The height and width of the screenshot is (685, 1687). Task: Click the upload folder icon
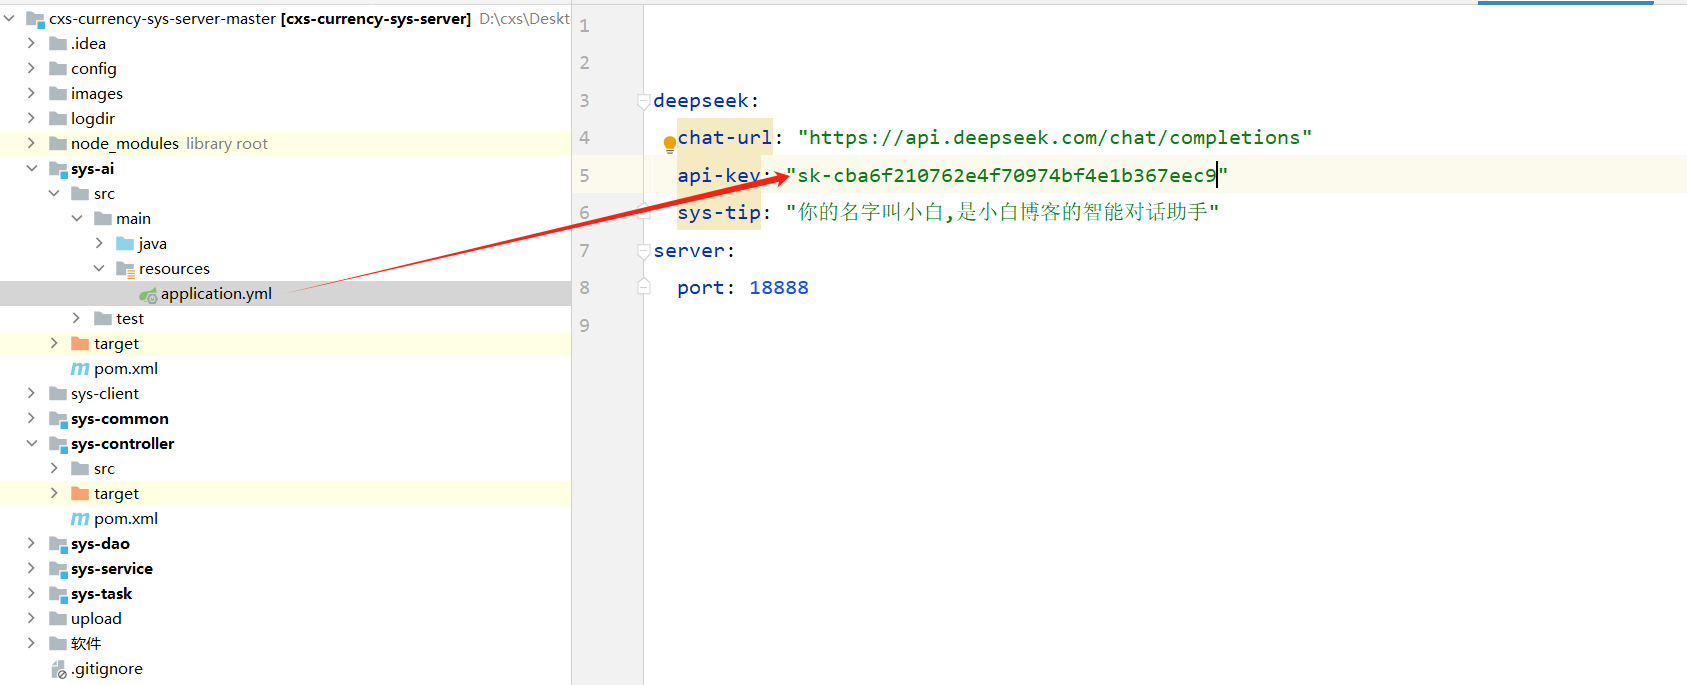pos(58,618)
